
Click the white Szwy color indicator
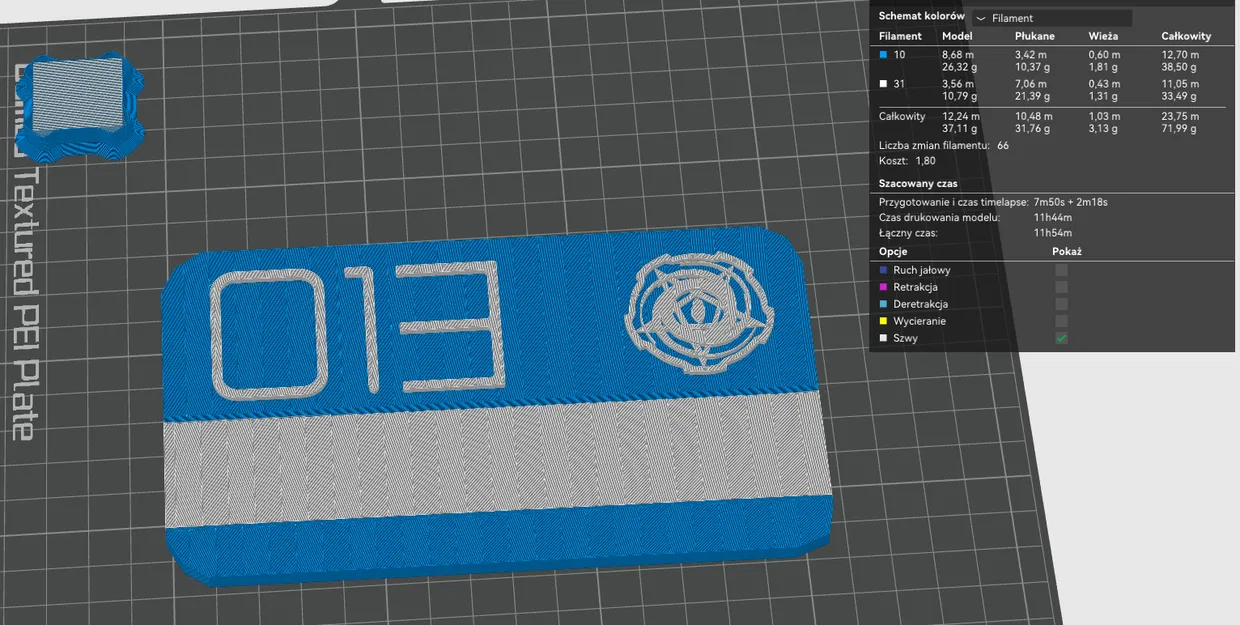[883, 337]
